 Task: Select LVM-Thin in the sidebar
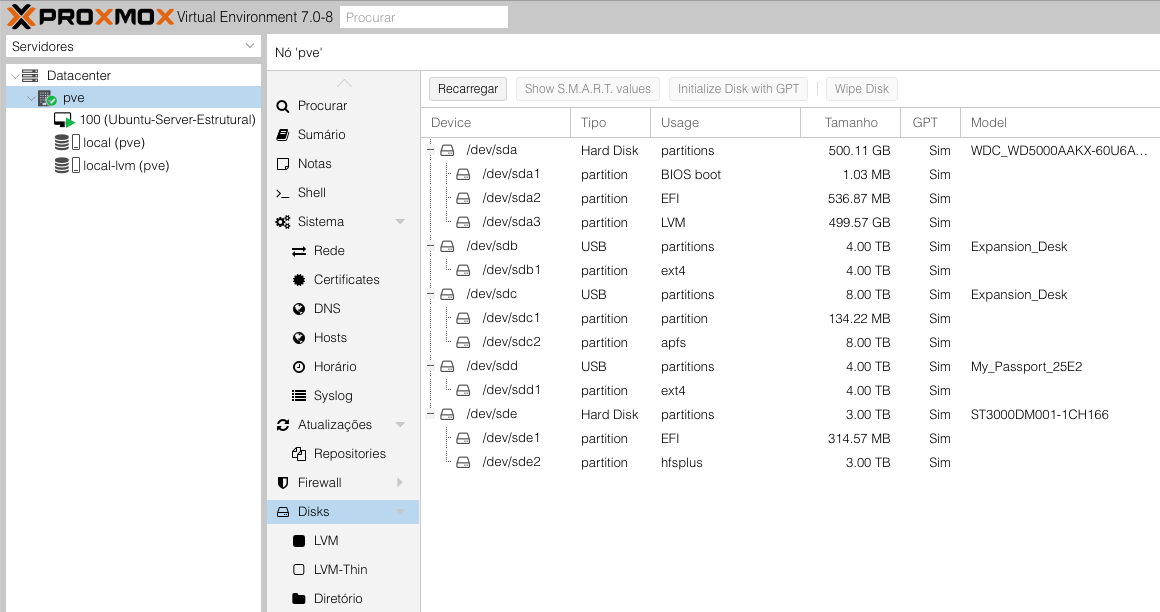point(340,570)
